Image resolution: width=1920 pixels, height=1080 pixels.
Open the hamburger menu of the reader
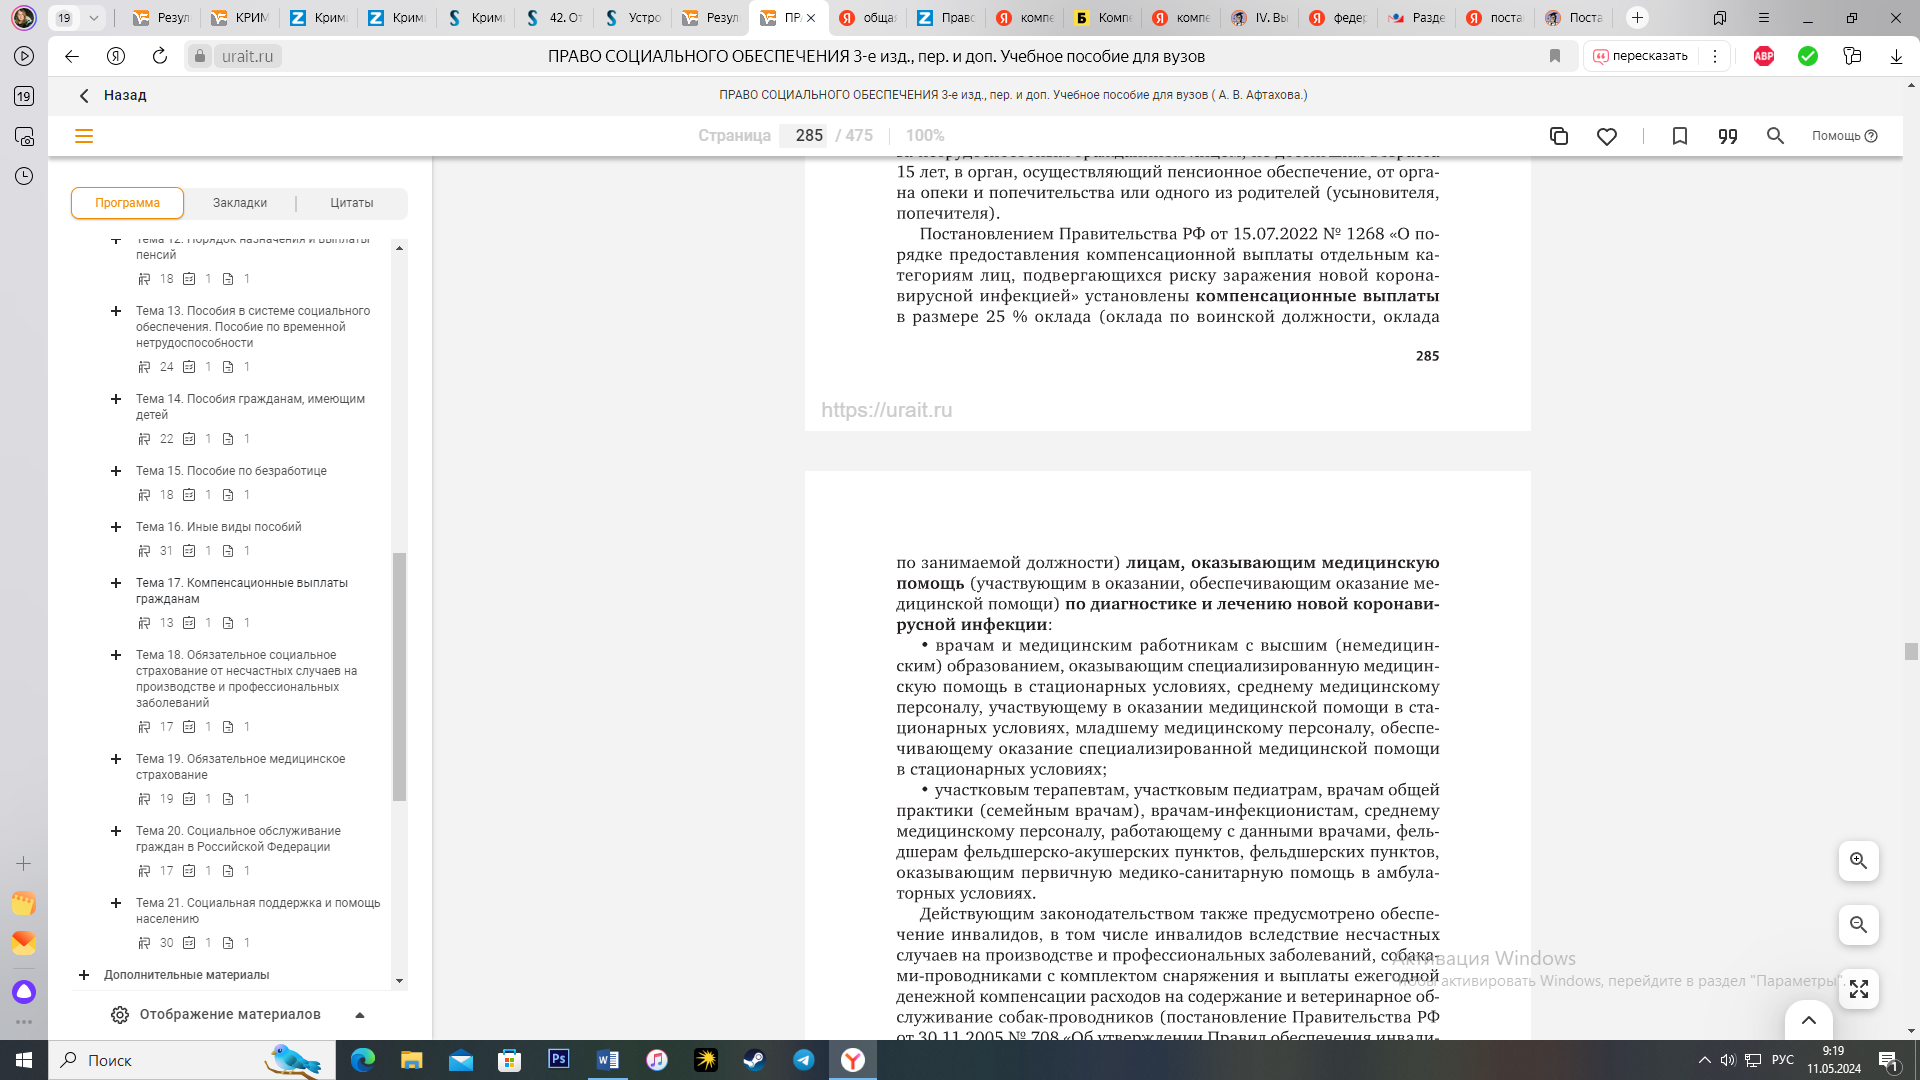point(84,136)
